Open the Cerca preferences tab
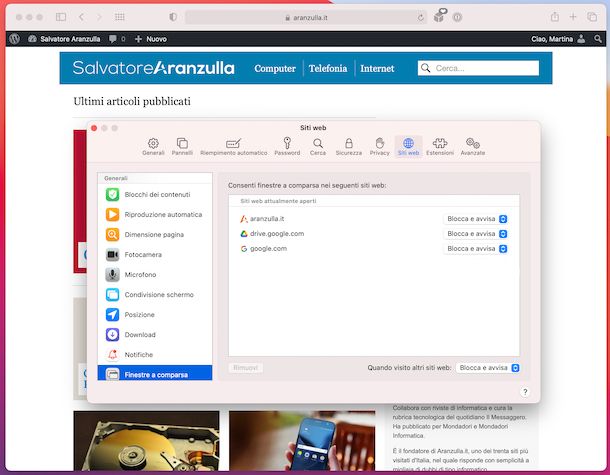 click(x=318, y=147)
